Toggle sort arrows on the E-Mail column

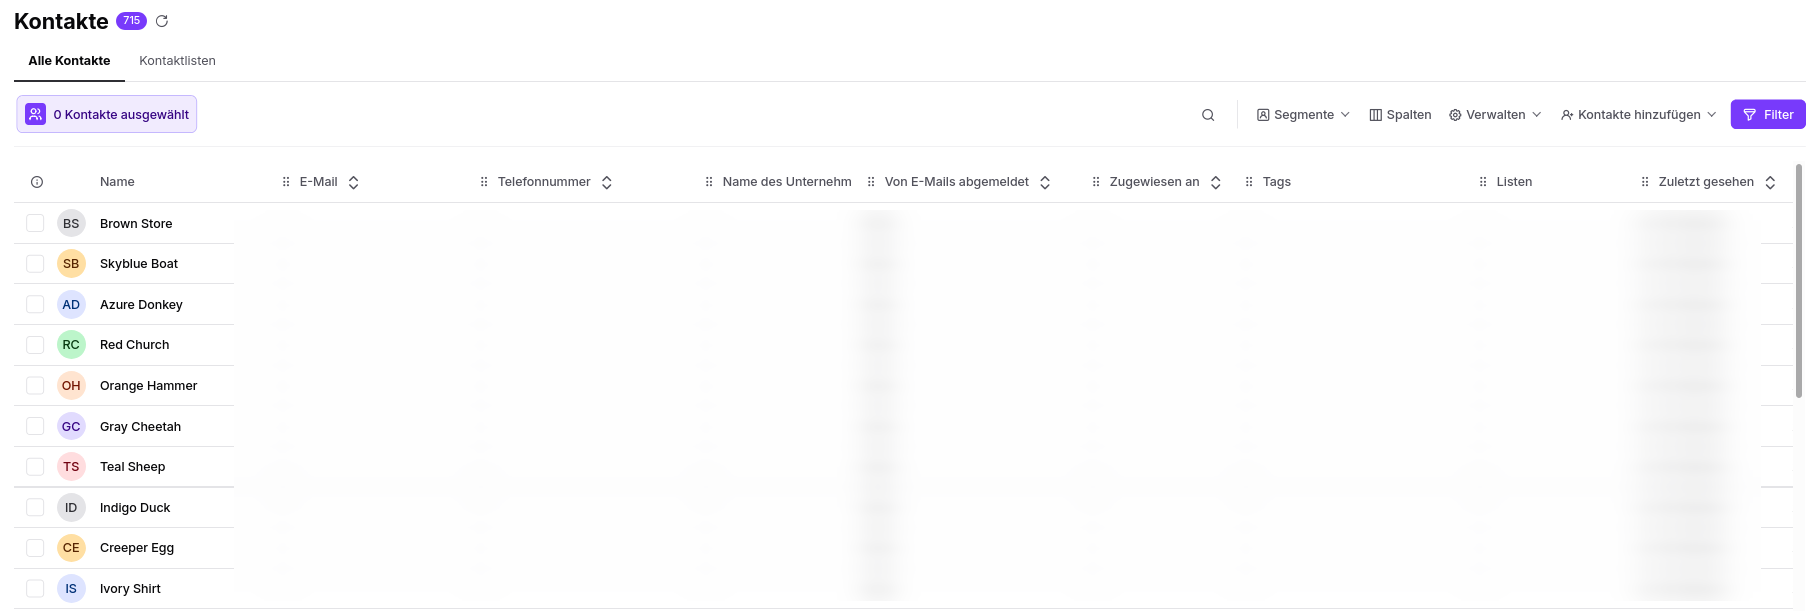click(354, 182)
